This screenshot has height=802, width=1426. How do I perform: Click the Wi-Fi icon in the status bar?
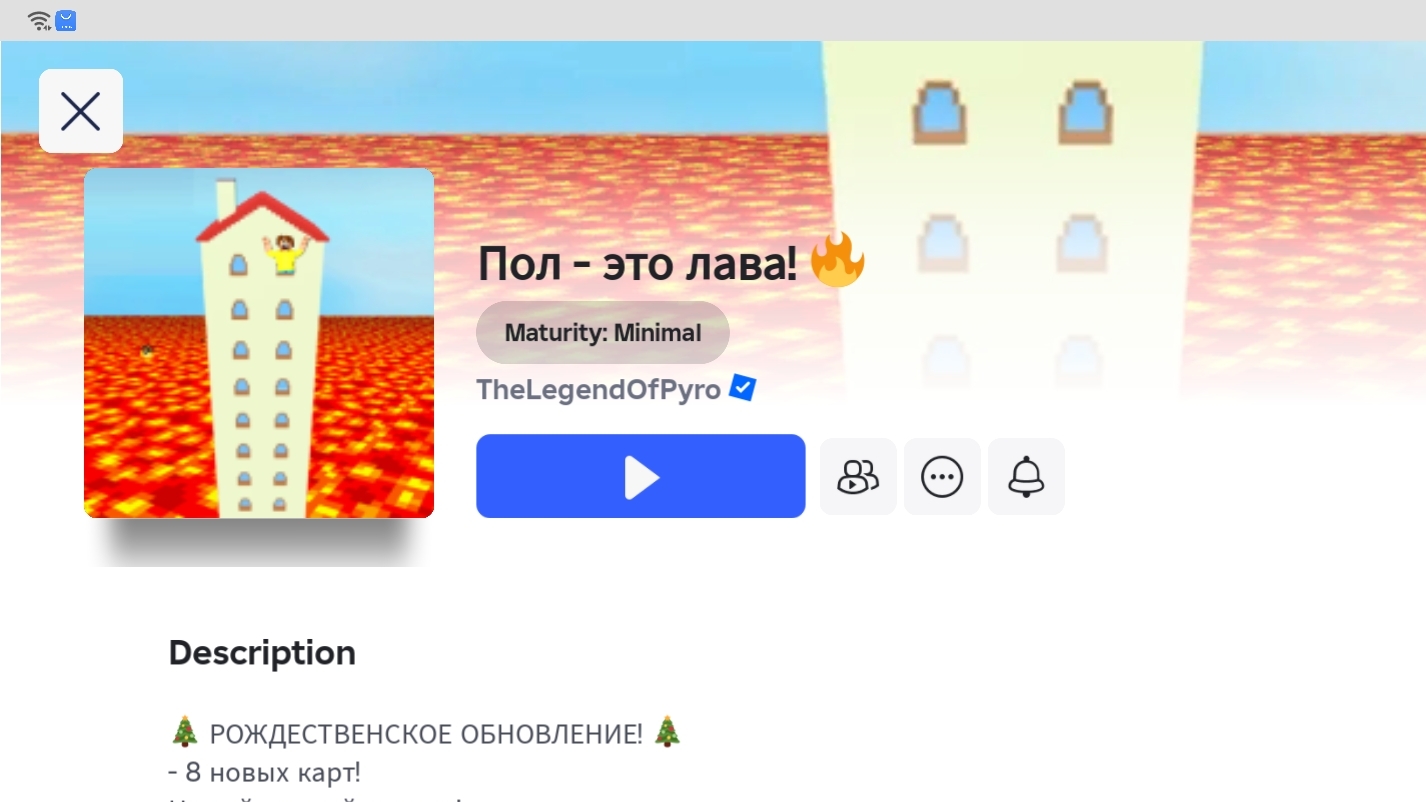(x=39, y=20)
